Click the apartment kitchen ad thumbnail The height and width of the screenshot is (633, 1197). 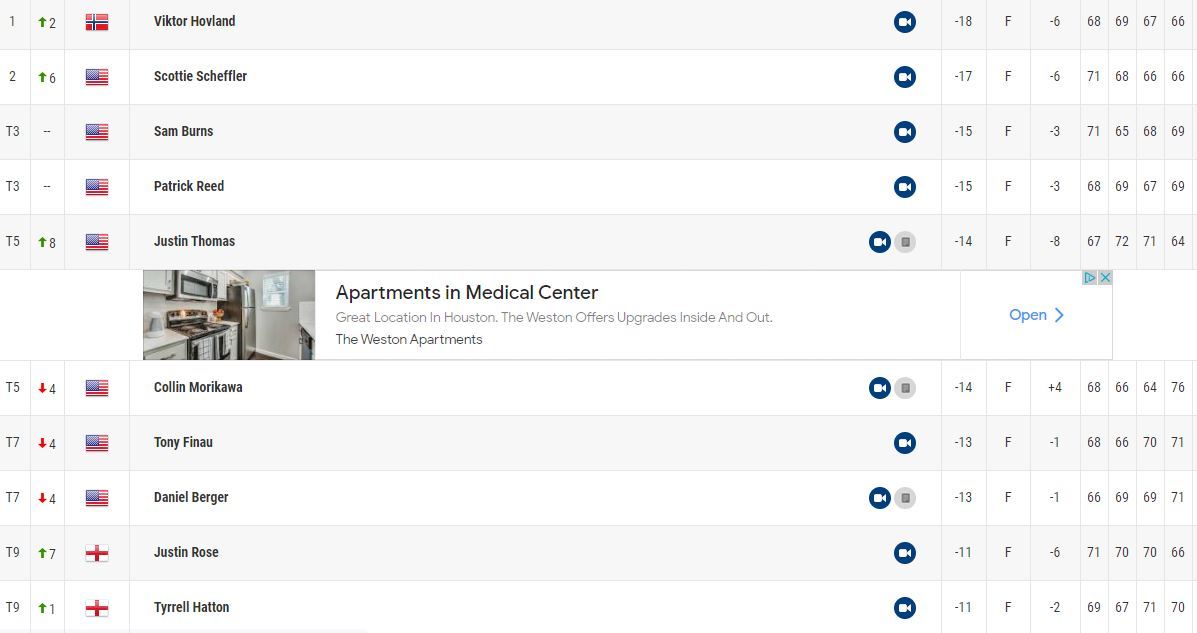point(229,315)
